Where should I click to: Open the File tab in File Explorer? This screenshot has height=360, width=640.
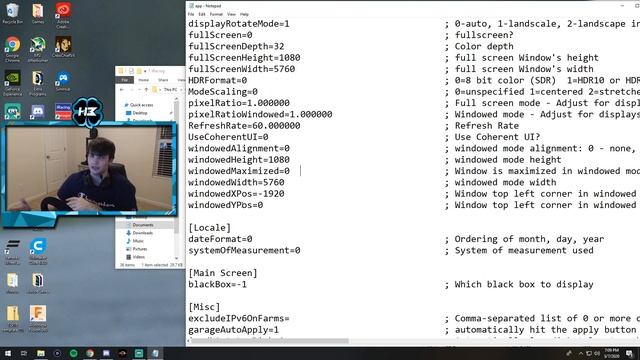pos(124,80)
